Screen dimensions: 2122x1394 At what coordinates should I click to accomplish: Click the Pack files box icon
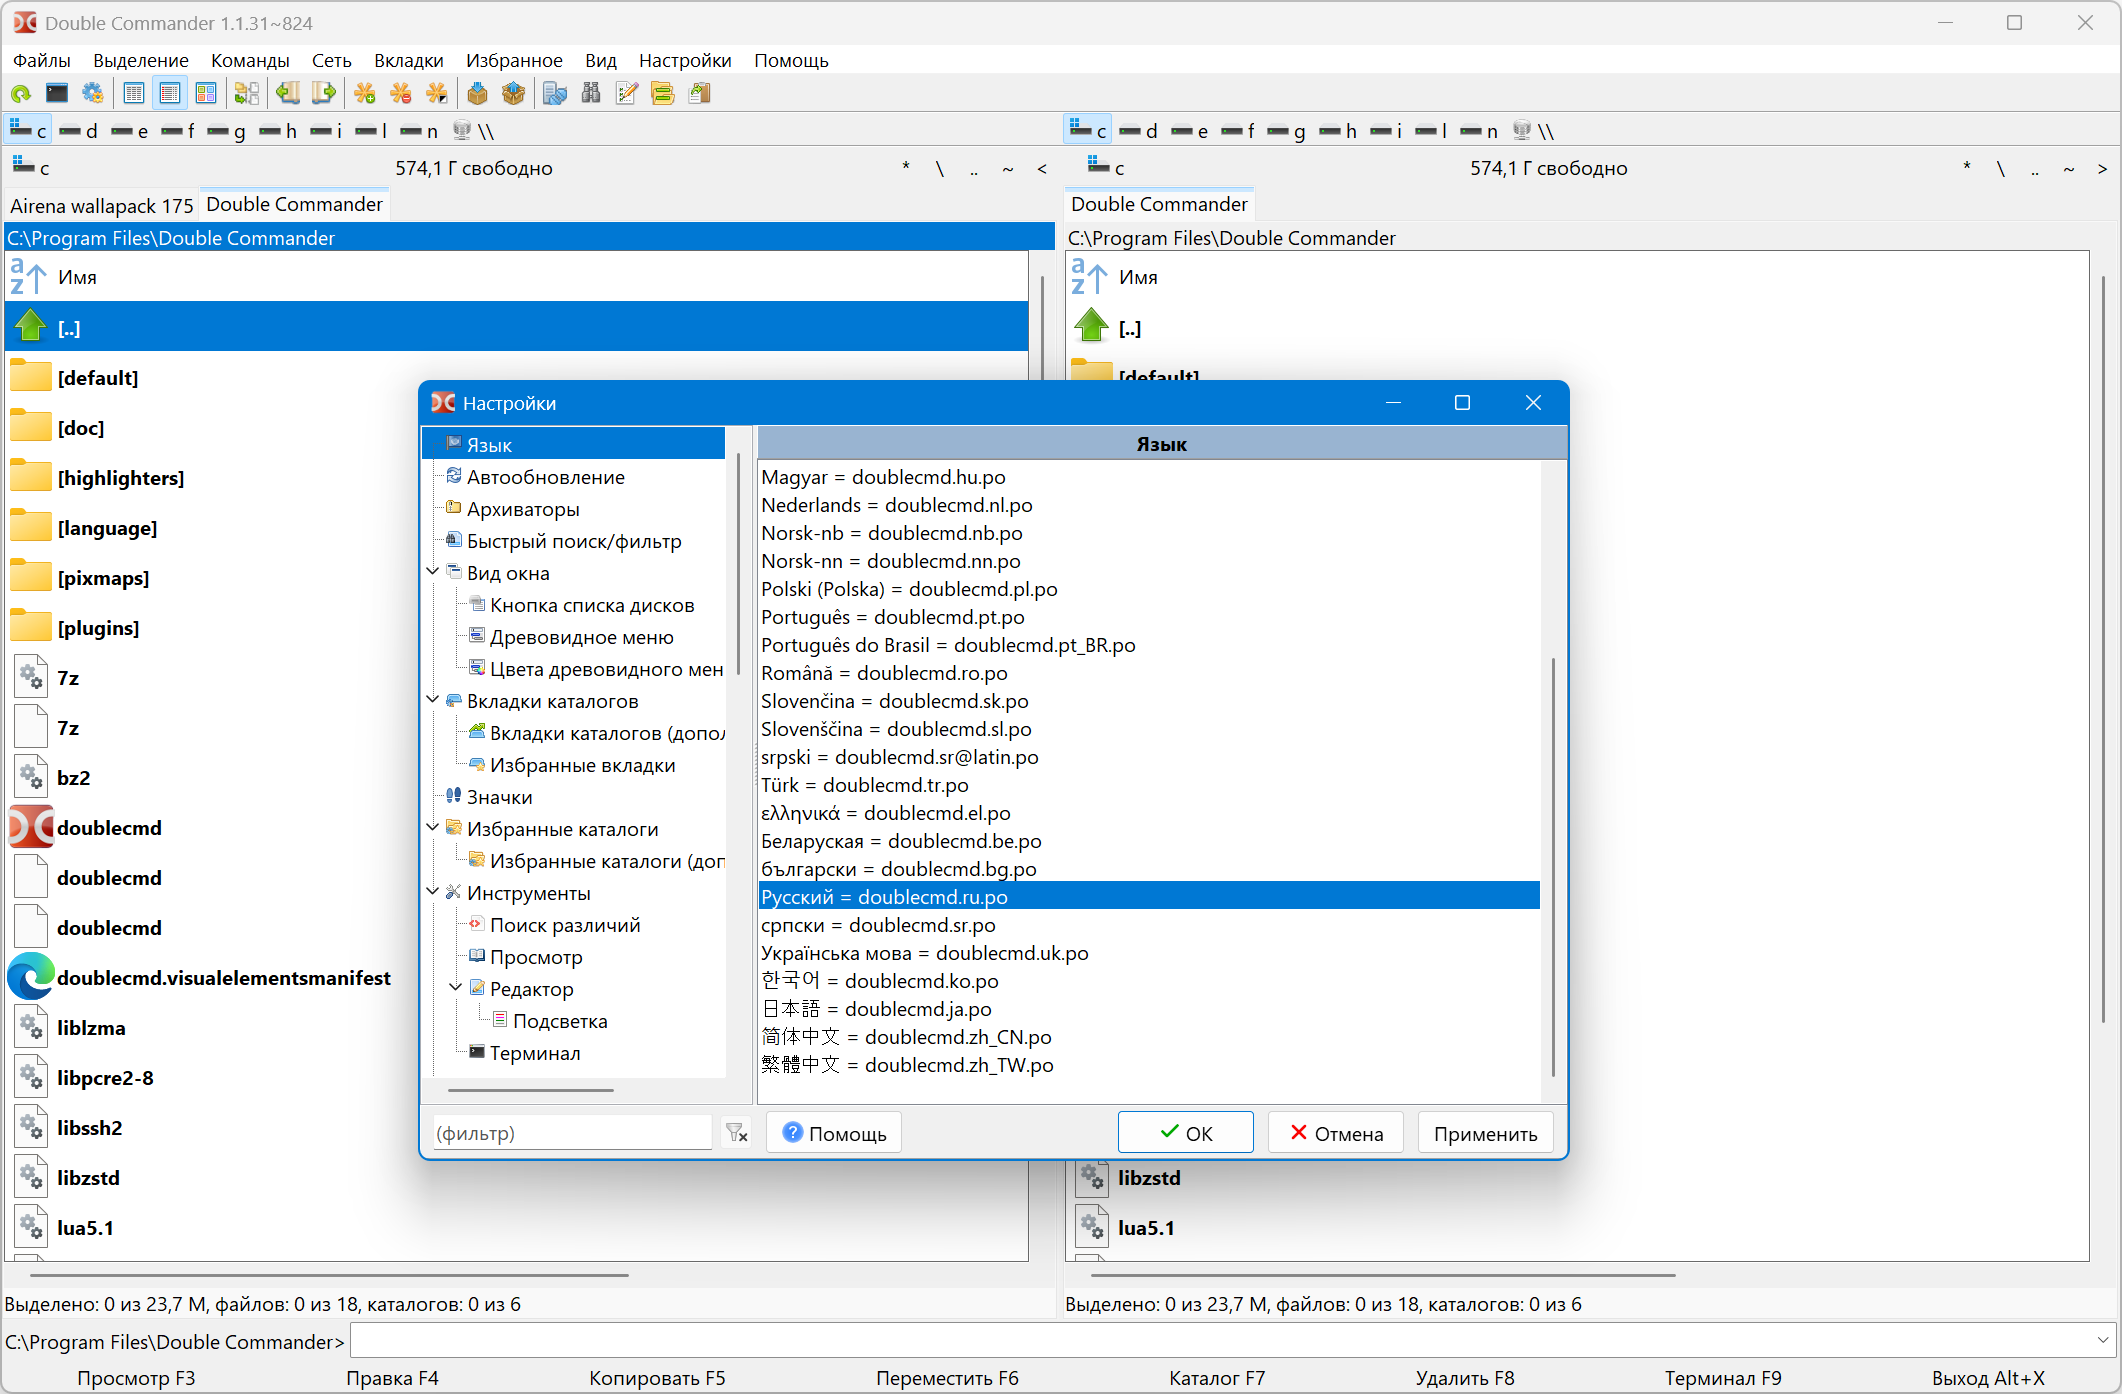pyautogui.click(x=477, y=94)
